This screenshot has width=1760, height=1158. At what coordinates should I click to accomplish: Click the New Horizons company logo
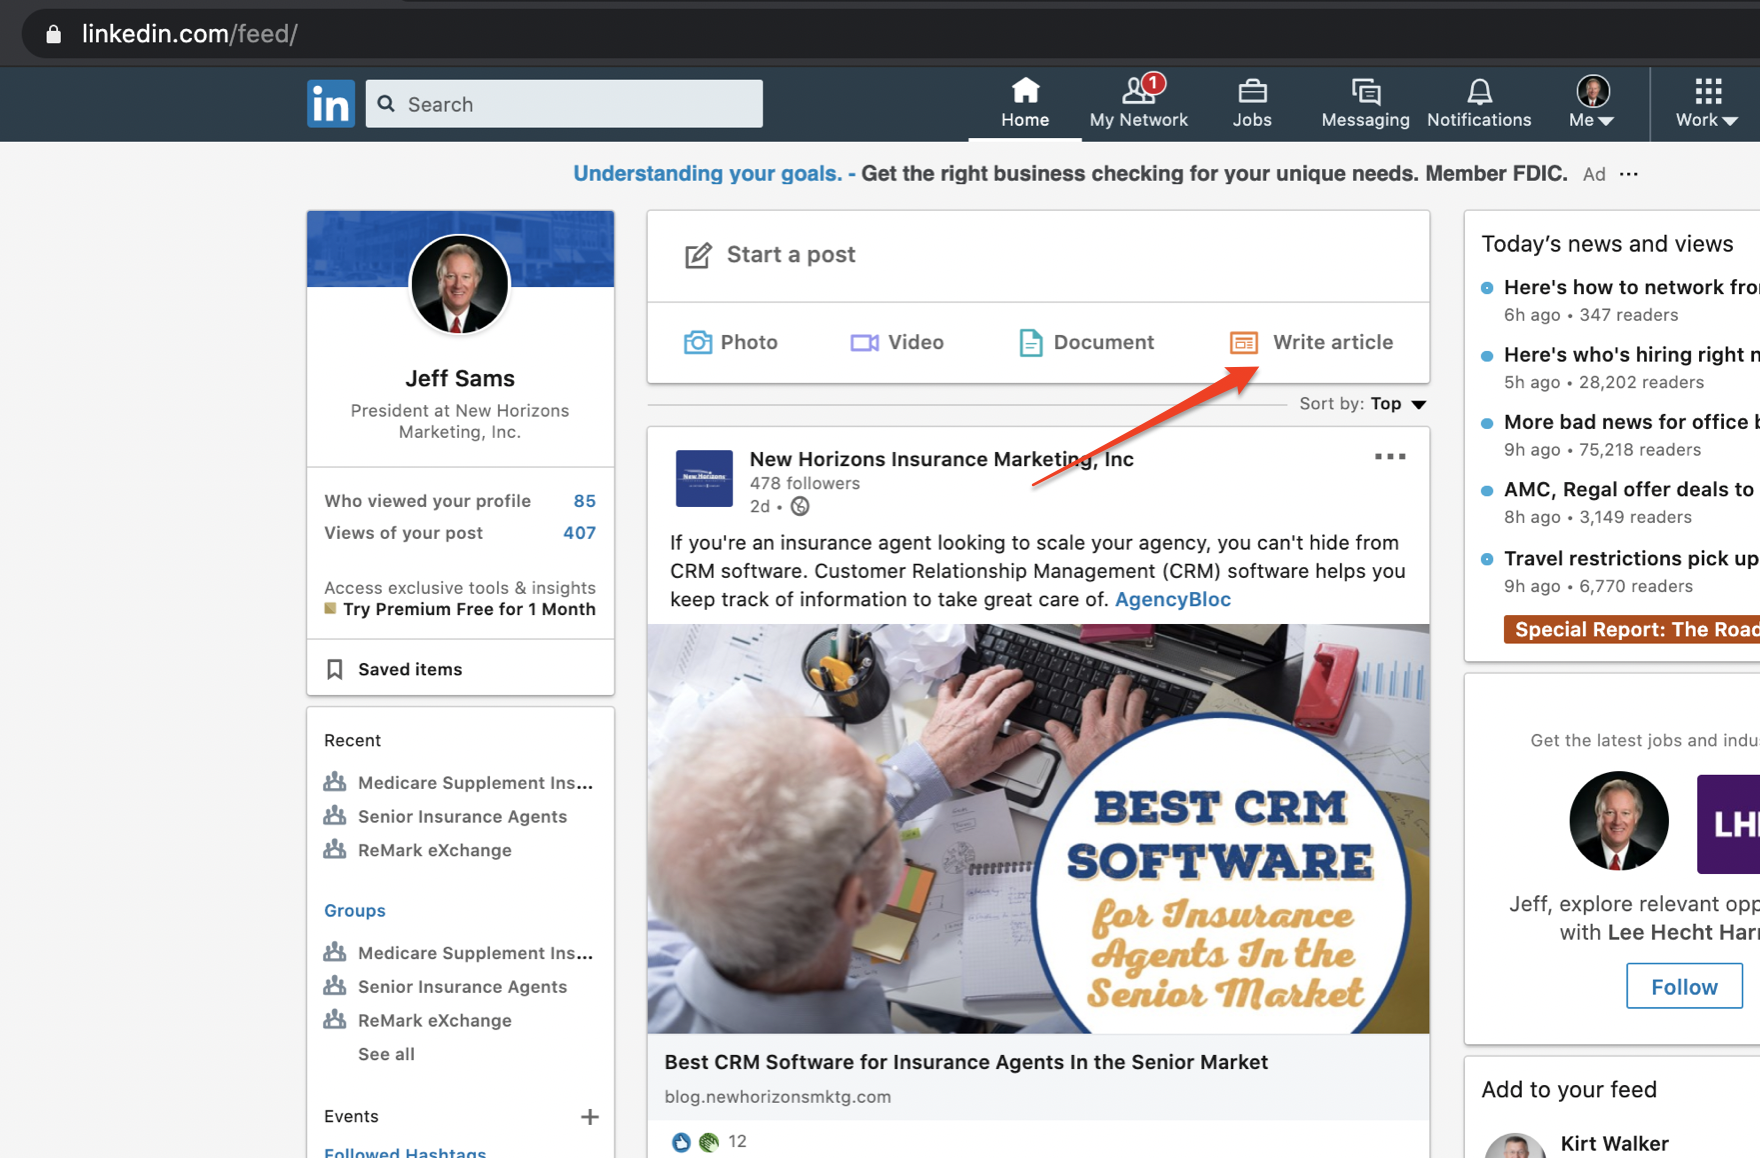pyautogui.click(x=704, y=478)
